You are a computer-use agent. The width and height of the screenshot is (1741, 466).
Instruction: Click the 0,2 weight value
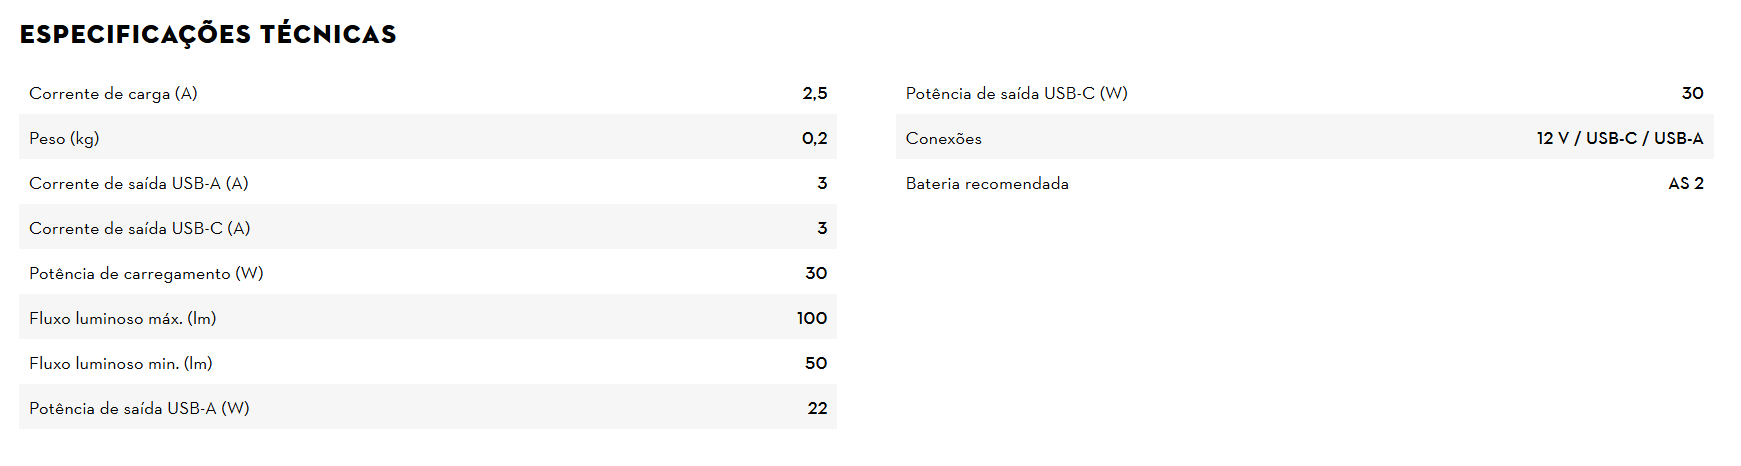(814, 138)
